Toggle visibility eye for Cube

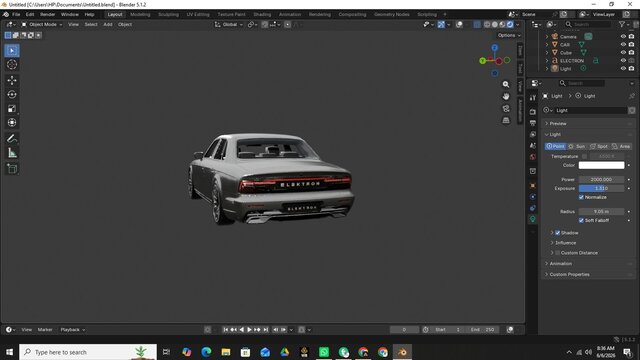623,53
